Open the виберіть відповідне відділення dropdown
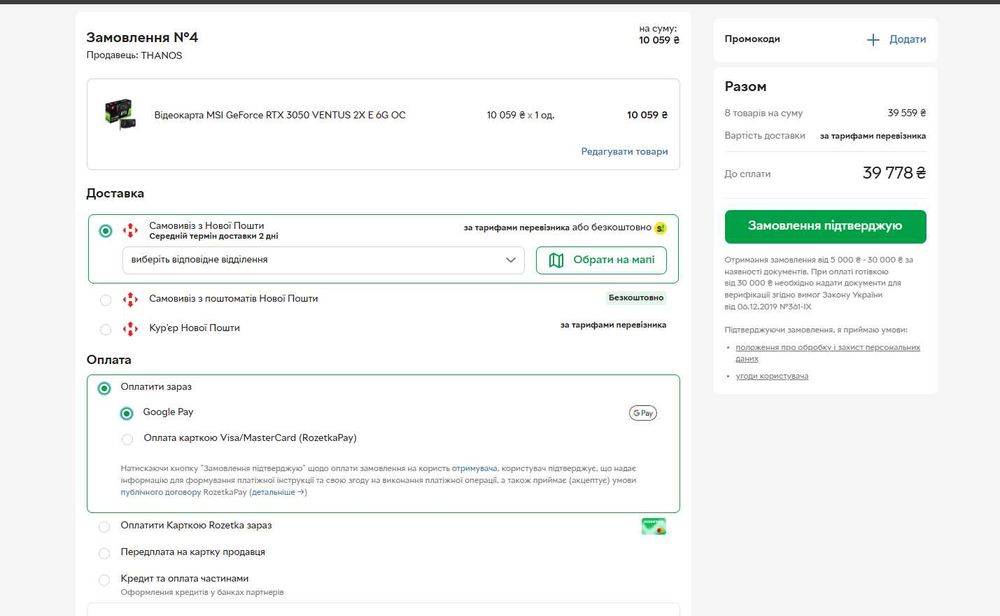 coord(323,260)
